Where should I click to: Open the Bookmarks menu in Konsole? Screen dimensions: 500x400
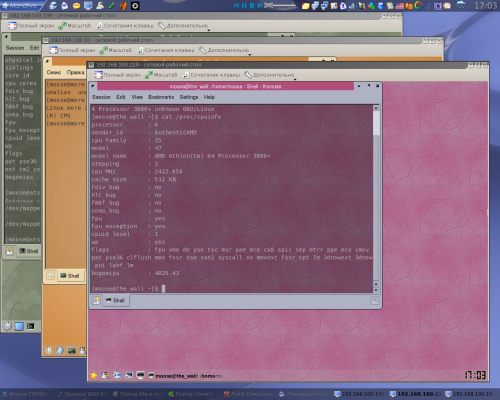(x=161, y=97)
